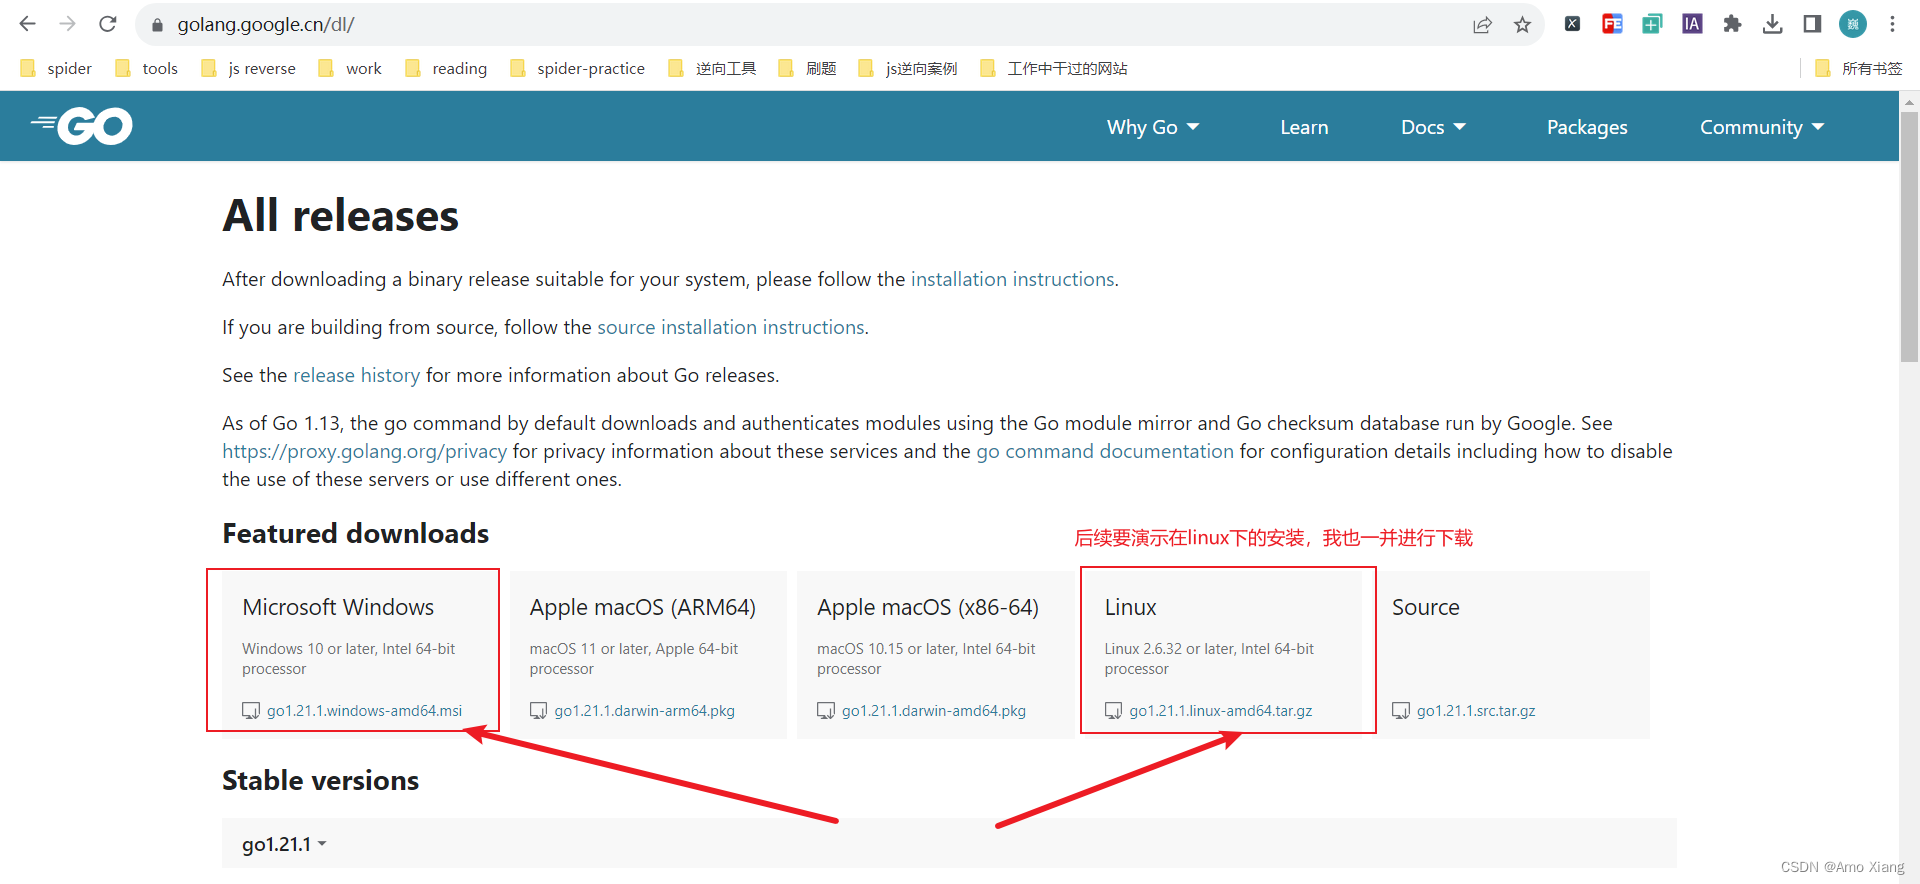The image size is (1920, 884).
Task: Open the tools bookmark folder
Action: point(147,68)
